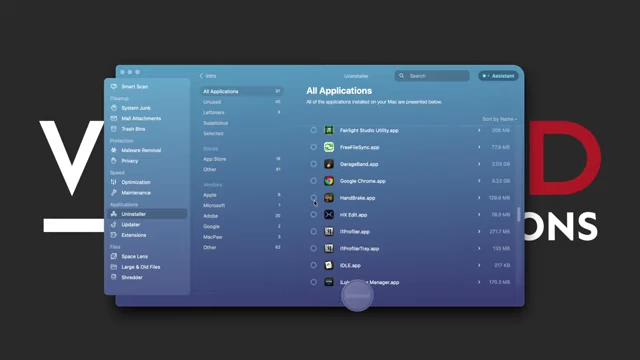Click the Large & Old Files icon
The image size is (640, 360).
pyautogui.click(x=114, y=267)
